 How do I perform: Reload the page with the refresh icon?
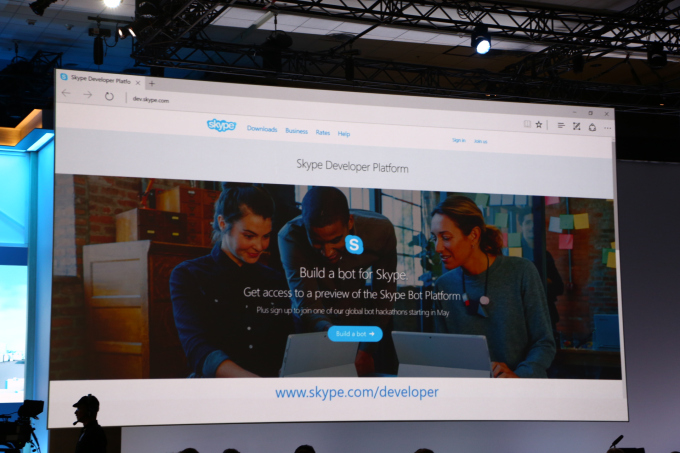click(109, 96)
